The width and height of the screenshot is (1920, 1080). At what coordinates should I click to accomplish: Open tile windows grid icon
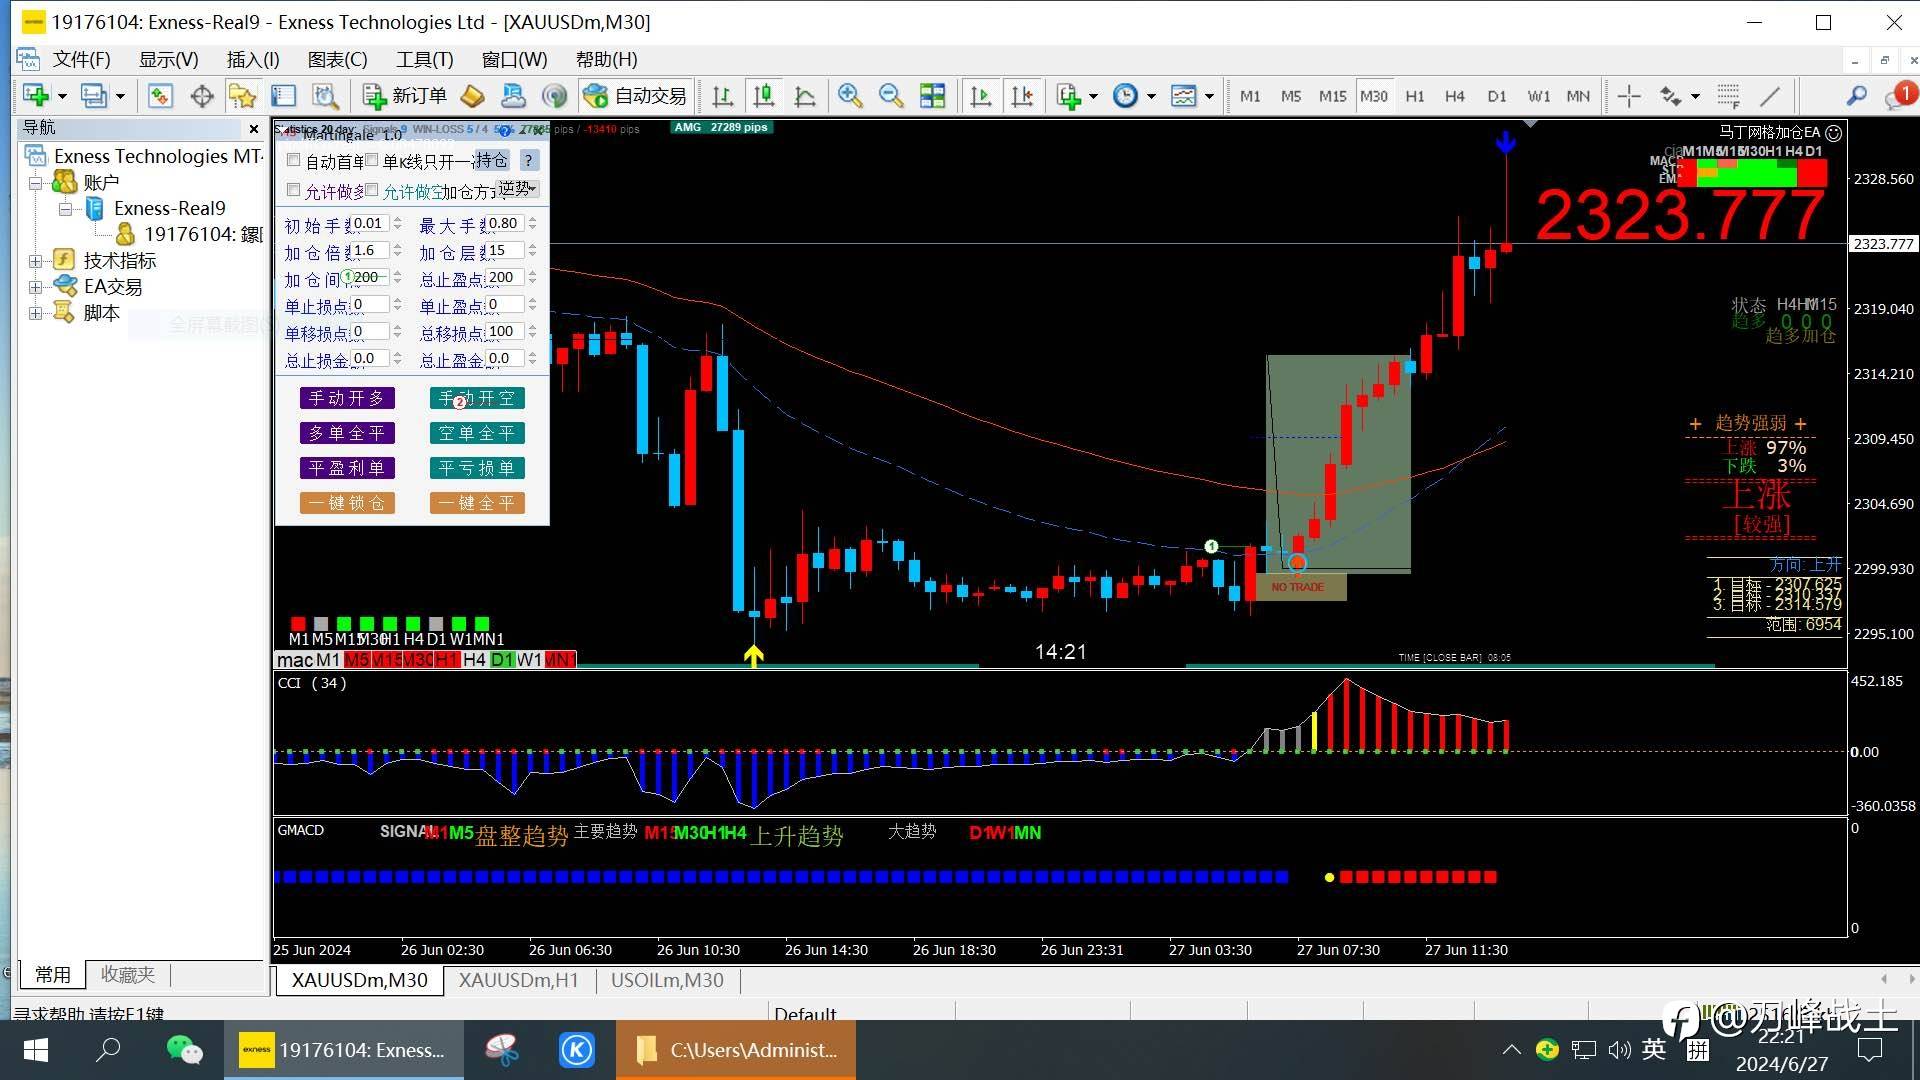click(x=932, y=96)
